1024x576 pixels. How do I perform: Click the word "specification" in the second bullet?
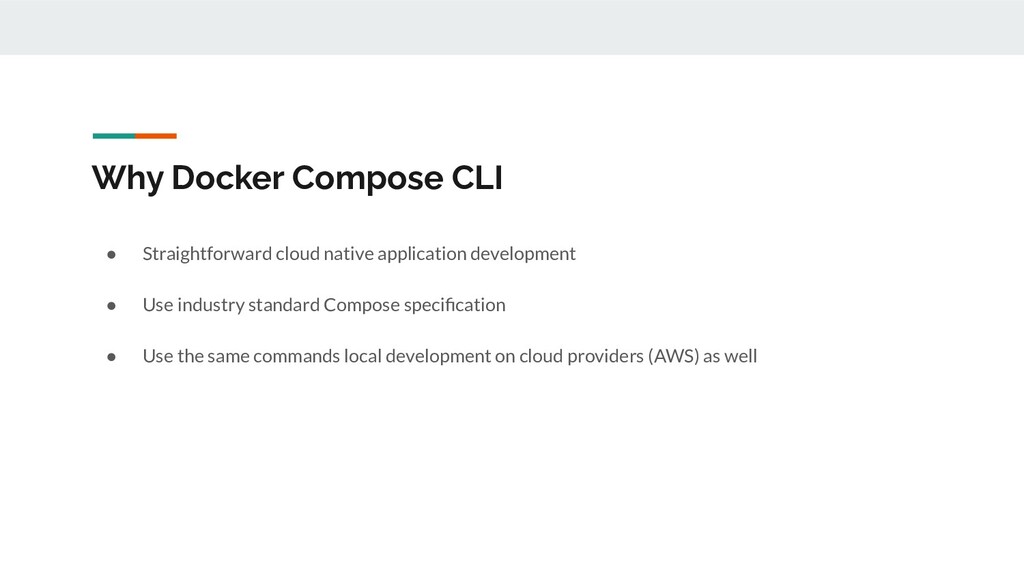455,305
